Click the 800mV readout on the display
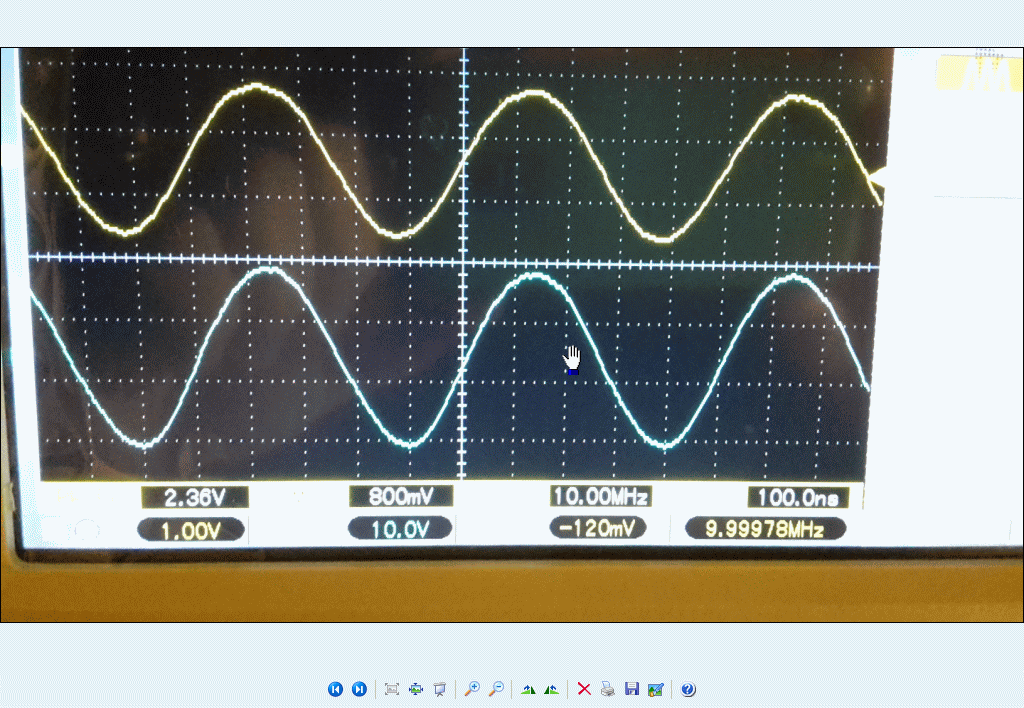This screenshot has height=708, width=1024. 401,497
